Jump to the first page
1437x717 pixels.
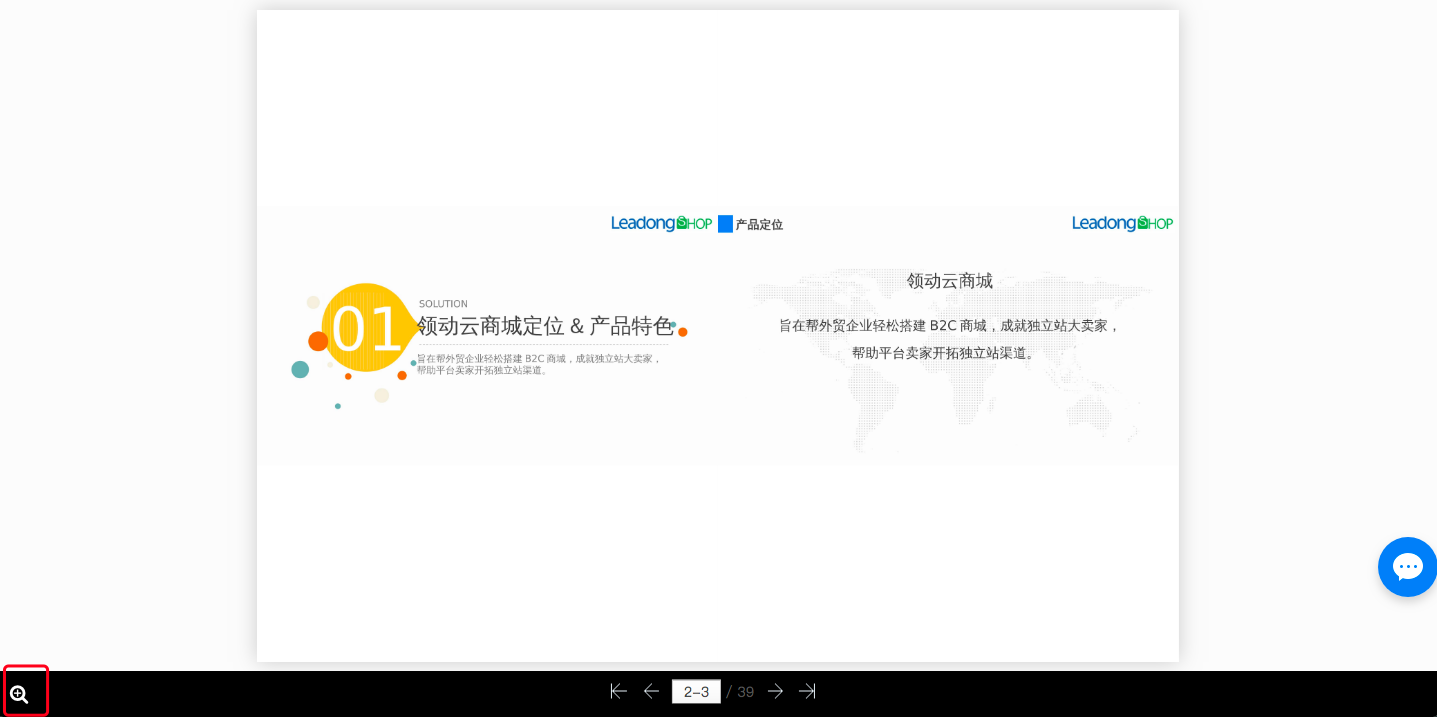(x=618, y=691)
